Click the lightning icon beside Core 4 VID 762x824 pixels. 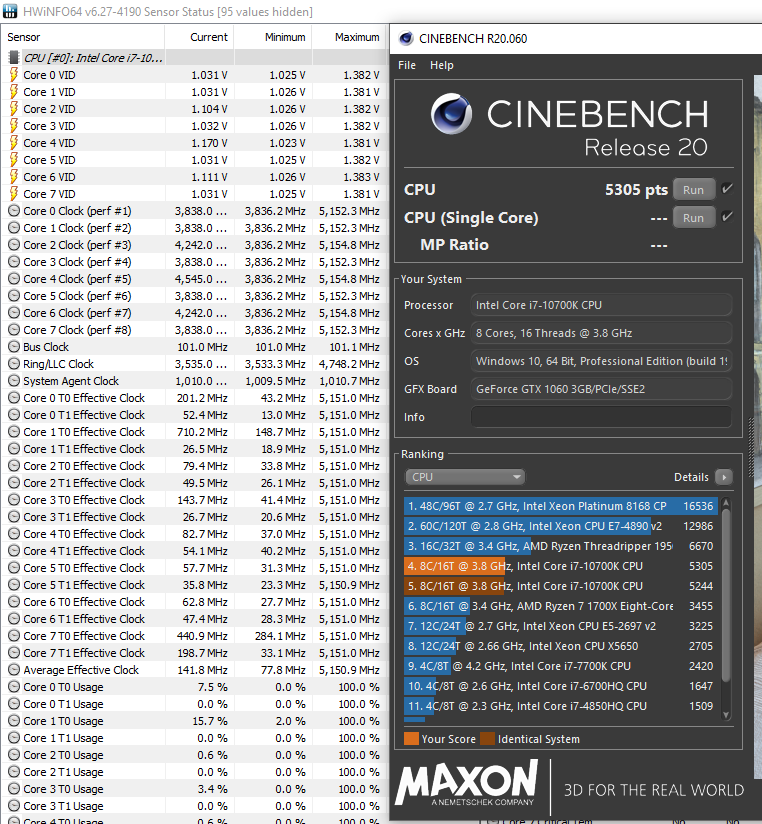point(14,143)
